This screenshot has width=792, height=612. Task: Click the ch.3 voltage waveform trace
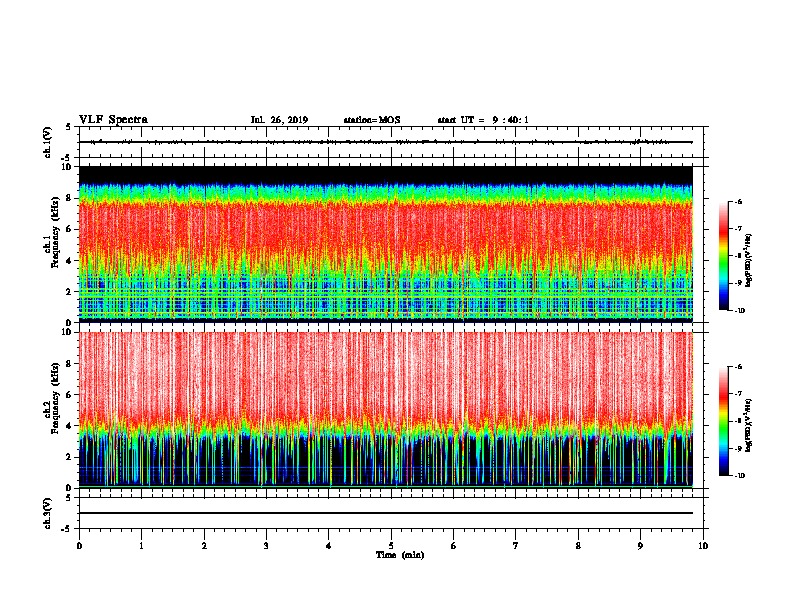click(386, 513)
